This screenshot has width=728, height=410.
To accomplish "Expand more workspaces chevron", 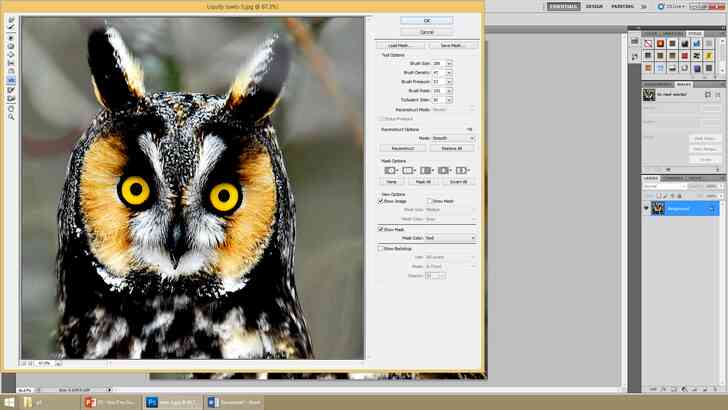I will coord(644,7).
